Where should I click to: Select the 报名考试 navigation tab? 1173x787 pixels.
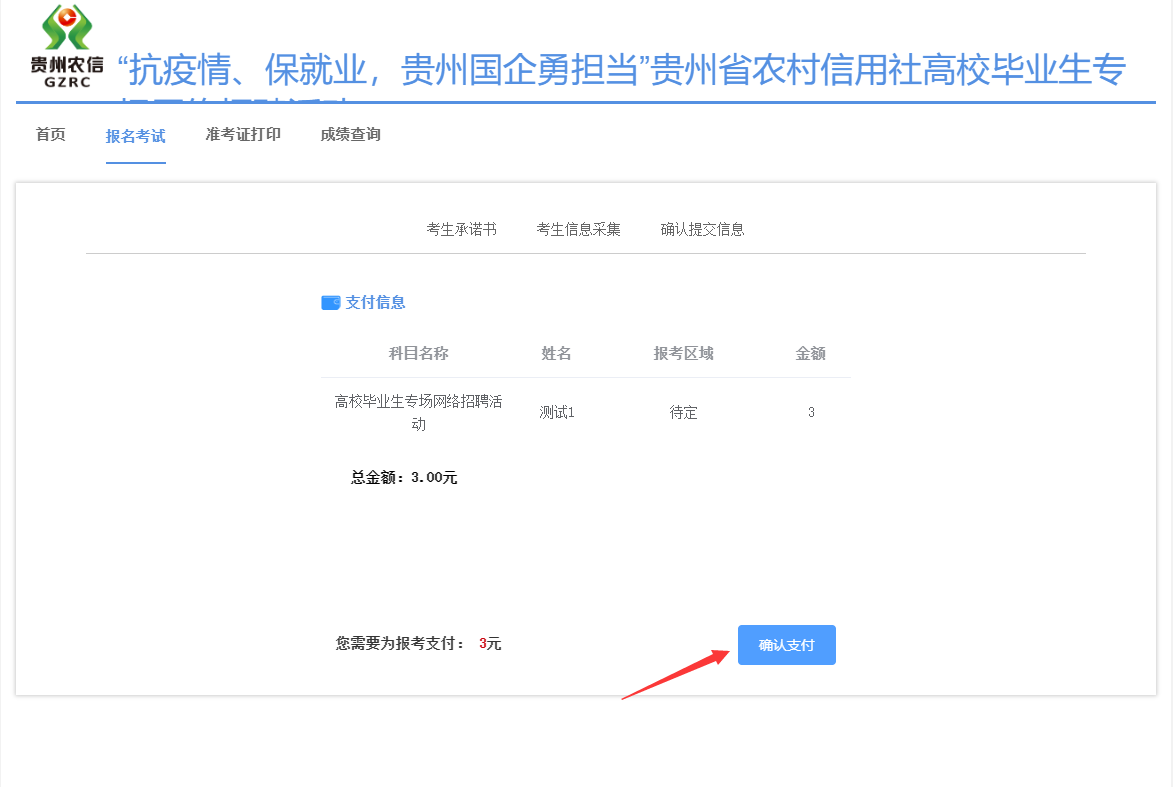(135, 136)
